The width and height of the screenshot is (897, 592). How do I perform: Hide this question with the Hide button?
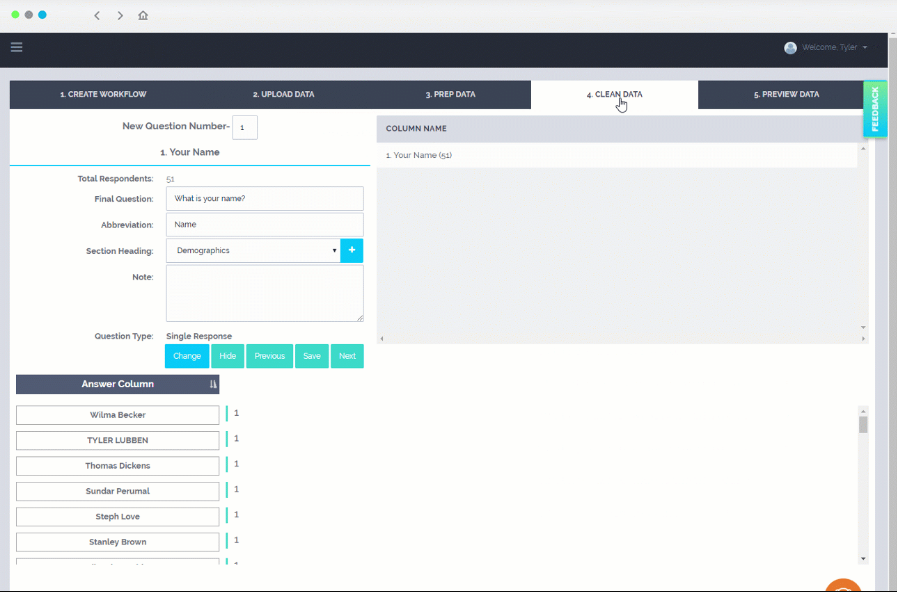click(x=228, y=356)
